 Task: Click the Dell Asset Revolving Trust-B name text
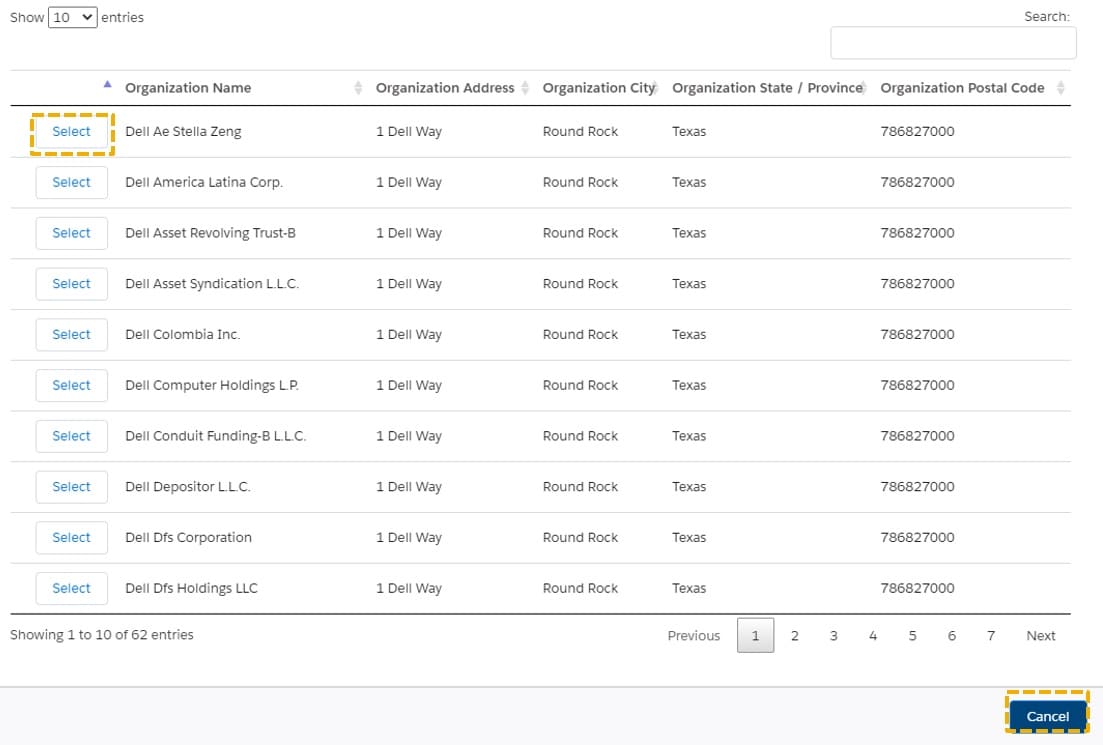click(x=210, y=233)
